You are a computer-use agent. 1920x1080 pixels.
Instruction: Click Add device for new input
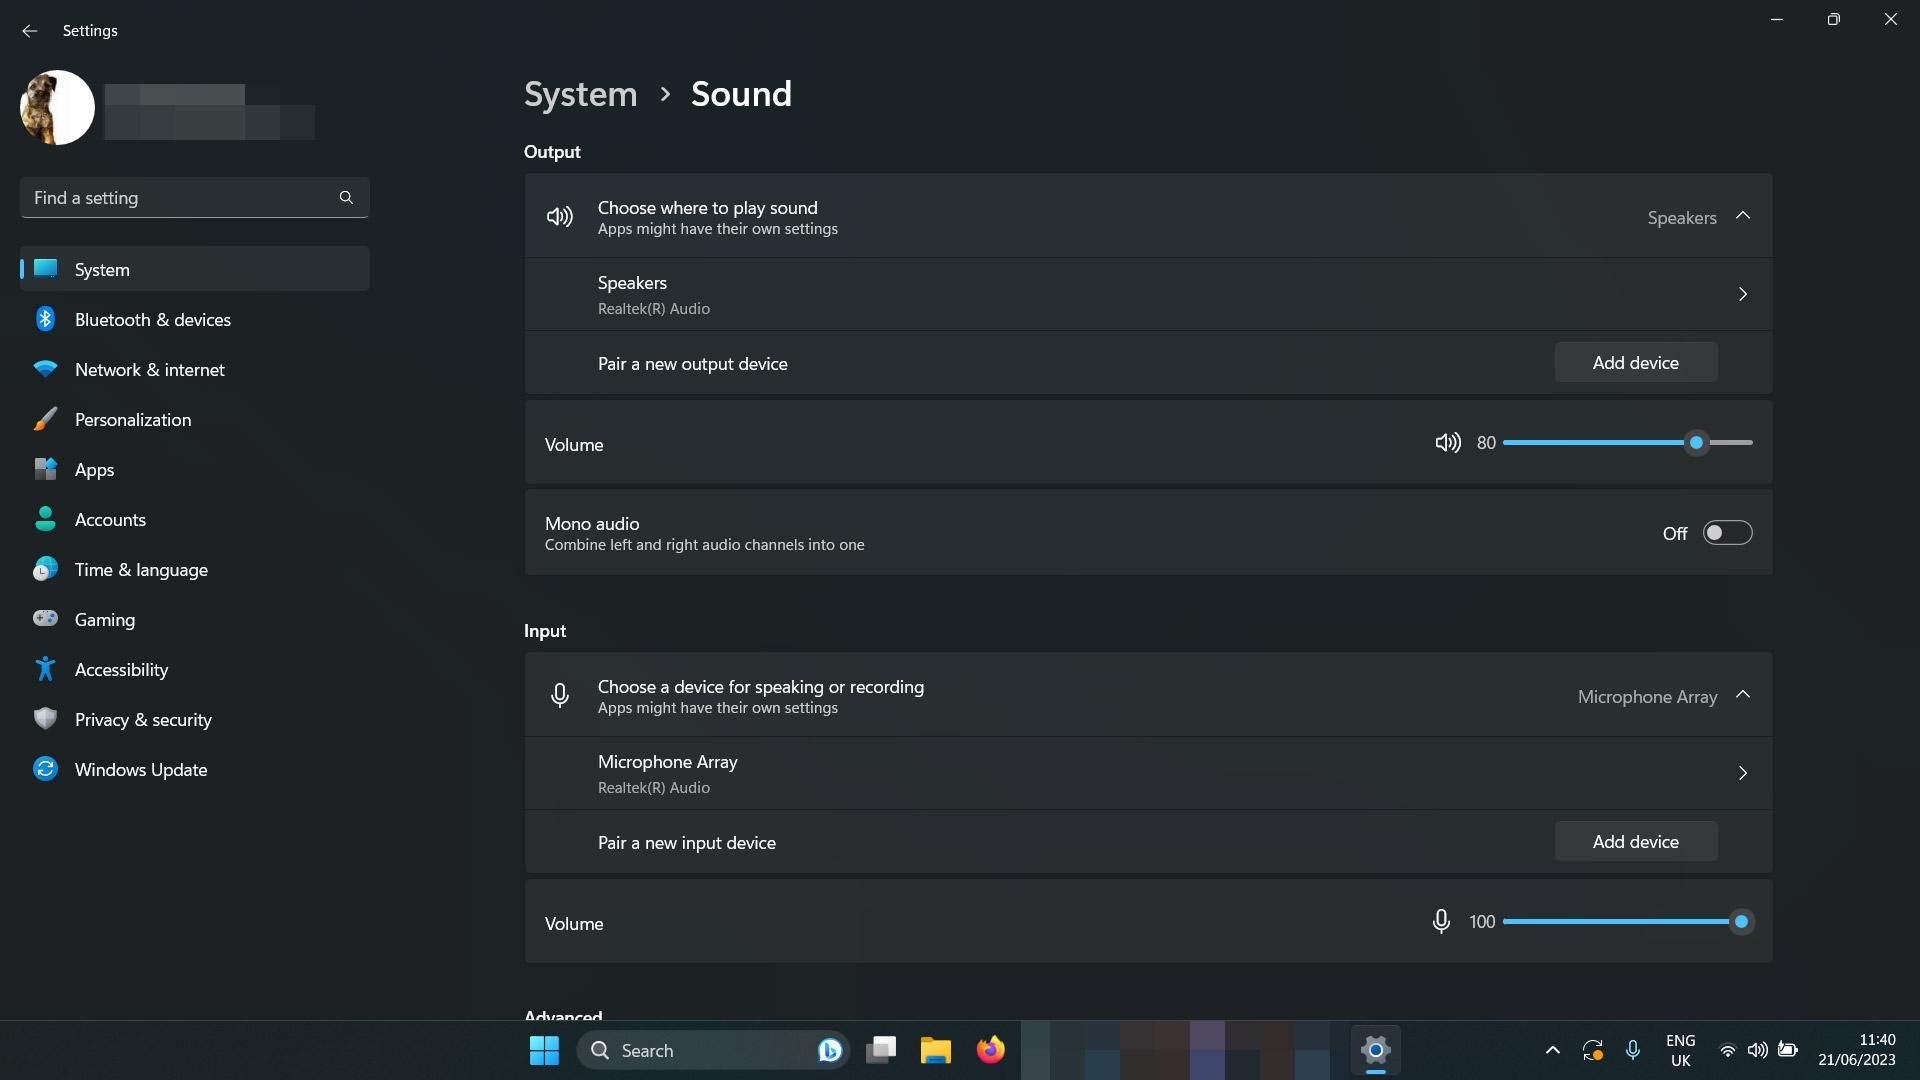coord(1635,839)
